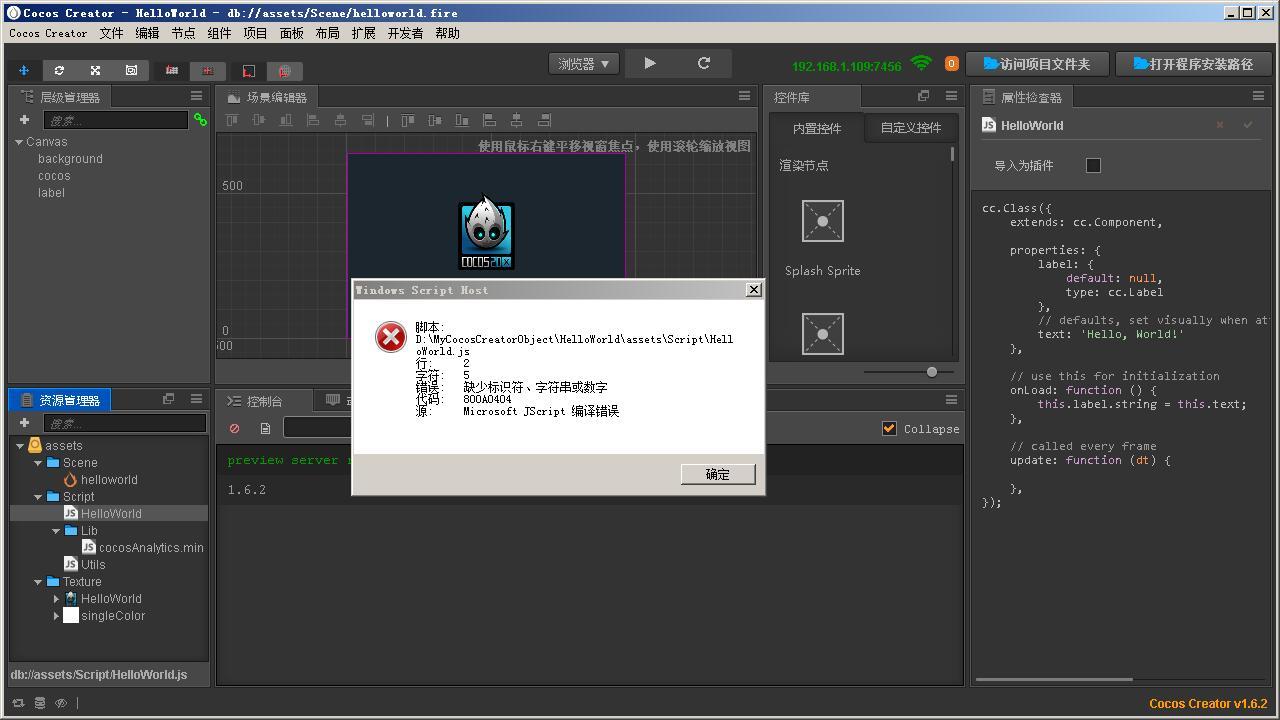The height and width of the screenshot is (720, 1280).
Task: Click the 打开程序安装路径 button
Action: point(1193,64)
